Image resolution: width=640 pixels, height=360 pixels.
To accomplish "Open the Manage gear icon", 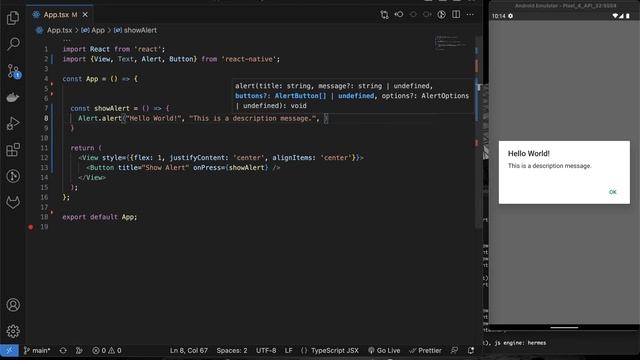I will point(13,331).
